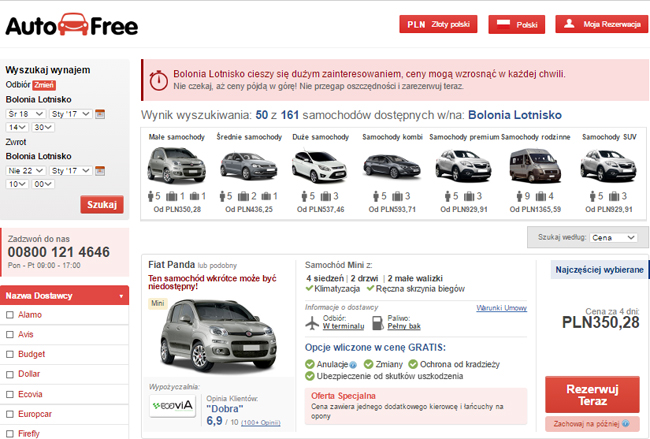650x439 pixels.
Task: Click the Ecovia supplier logo
Action: tap(172, 405)
